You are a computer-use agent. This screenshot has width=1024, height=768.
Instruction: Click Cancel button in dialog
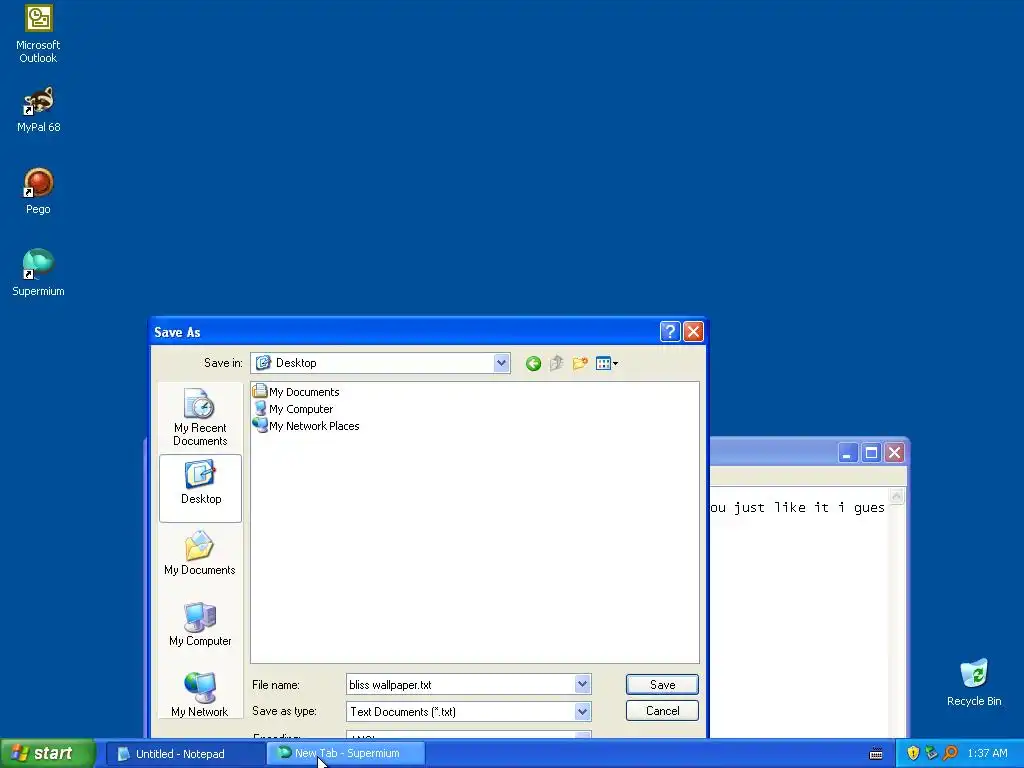pos(662,711)
